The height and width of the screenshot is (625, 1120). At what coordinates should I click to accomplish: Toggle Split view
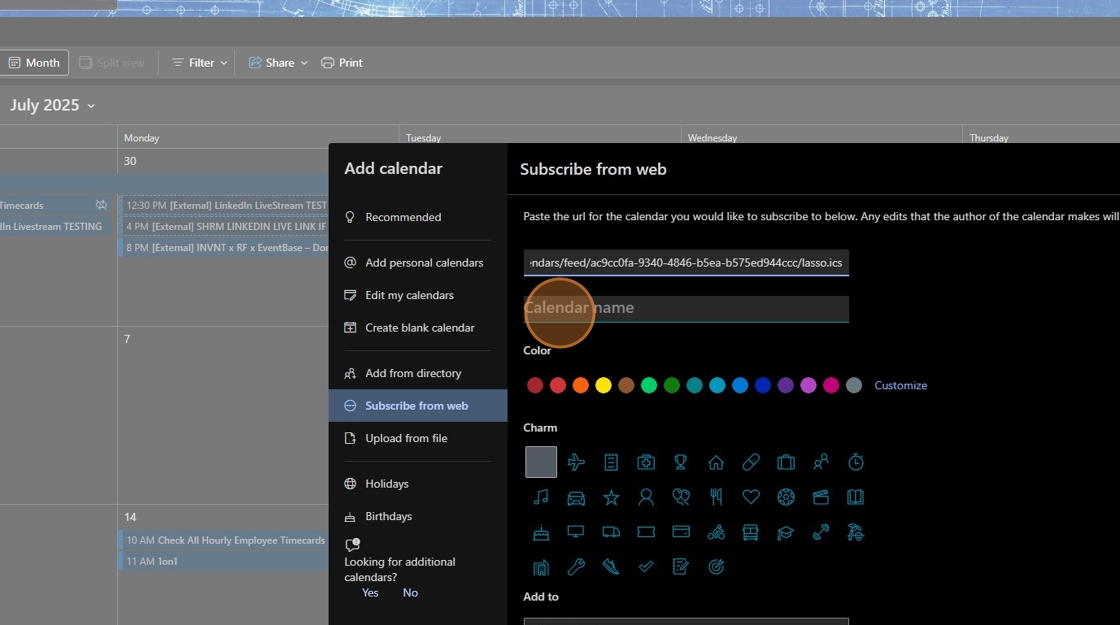click(x=112, y=63)
